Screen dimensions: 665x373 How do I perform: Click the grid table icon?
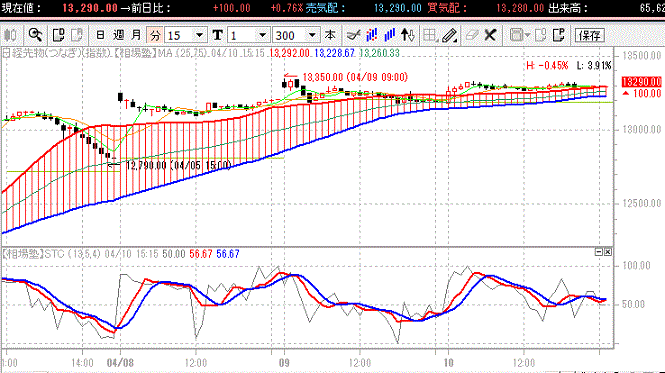[430, 35]
